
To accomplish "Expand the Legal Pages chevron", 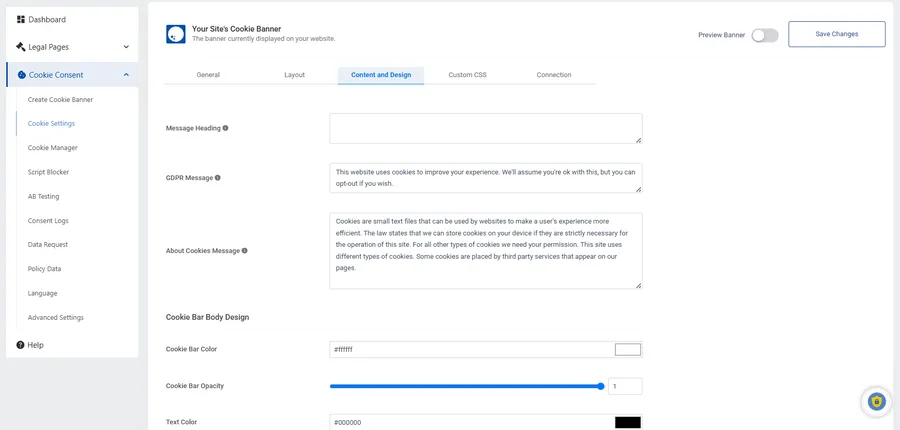I will coord(126,47).
